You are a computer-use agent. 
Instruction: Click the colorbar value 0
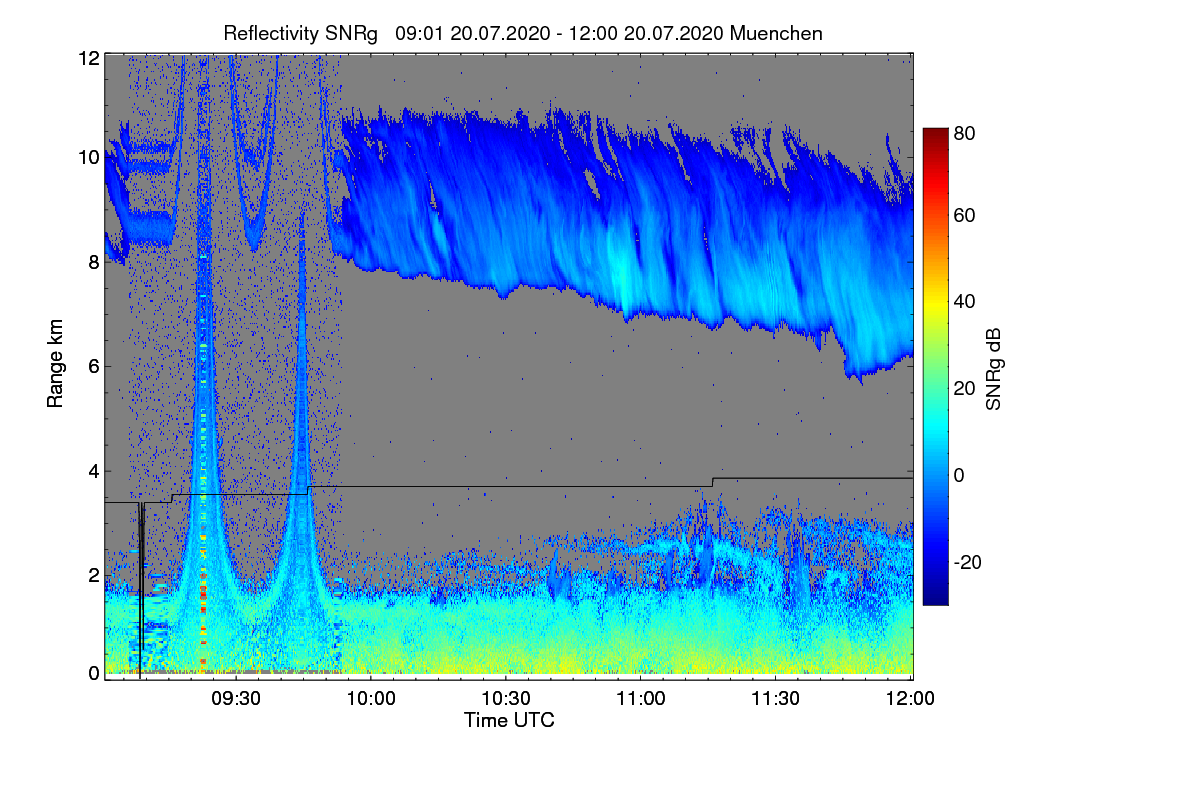pyautogui.click(x=960, y=475)
